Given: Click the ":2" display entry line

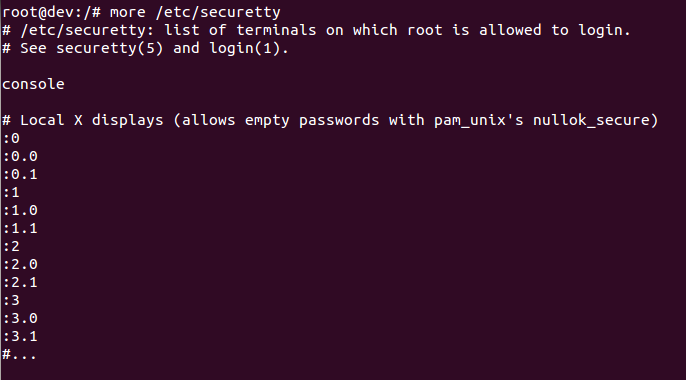Looking at the screenshot, I should click(x=11, y=246).
